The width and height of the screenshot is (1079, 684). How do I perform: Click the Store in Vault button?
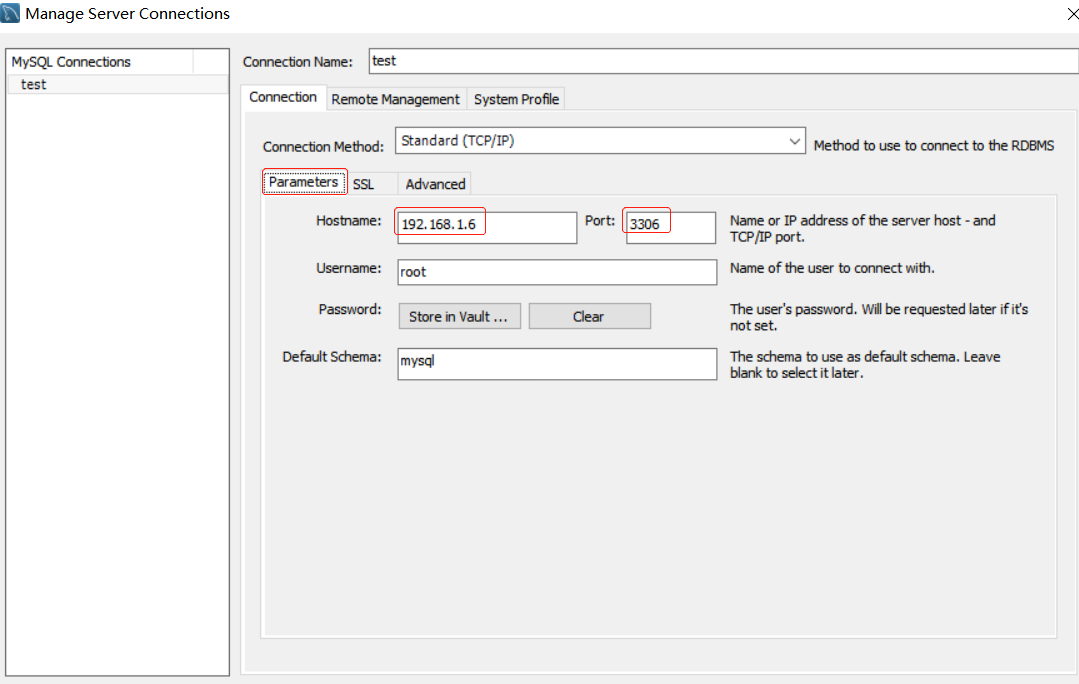point(460,317)
